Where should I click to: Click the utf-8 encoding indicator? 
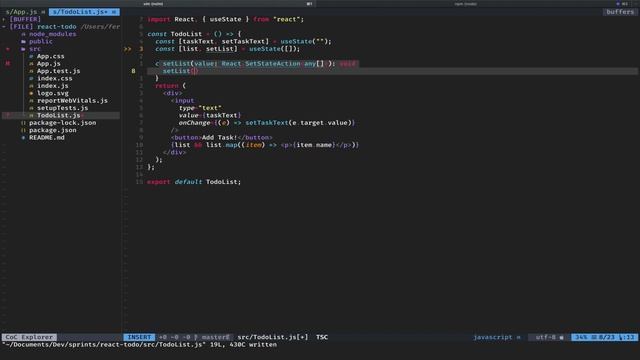tap(549, 337)
